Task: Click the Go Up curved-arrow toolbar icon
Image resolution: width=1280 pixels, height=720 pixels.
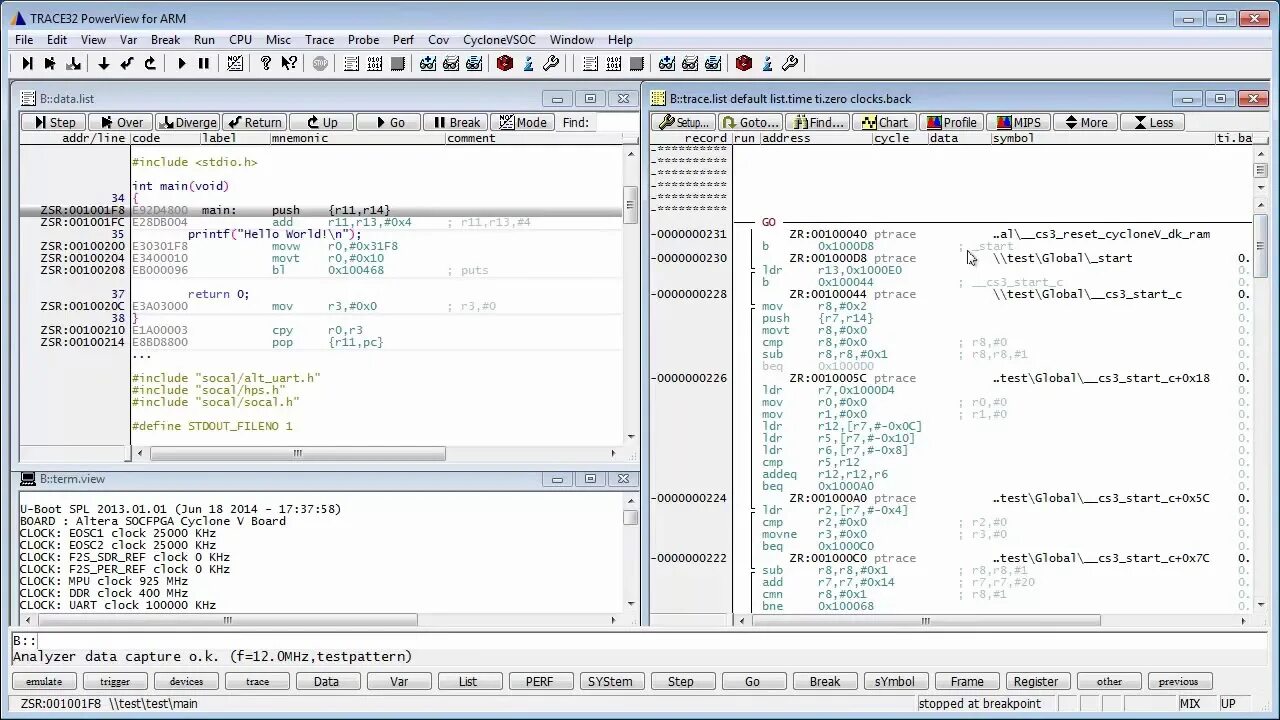Action: pyautogui.click(x=150, y=63)
